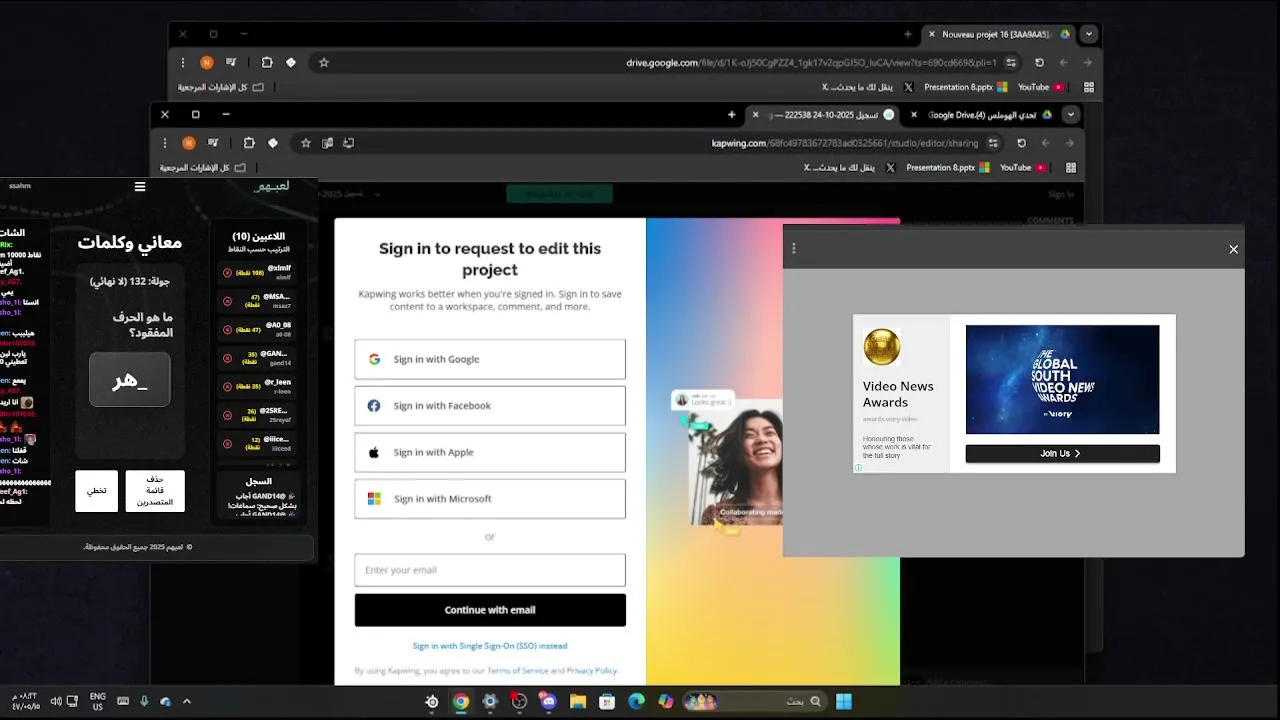The image size is (1280, 720).
Task: Open new tab in Kapwing browser window
Action: pos(732,115)
